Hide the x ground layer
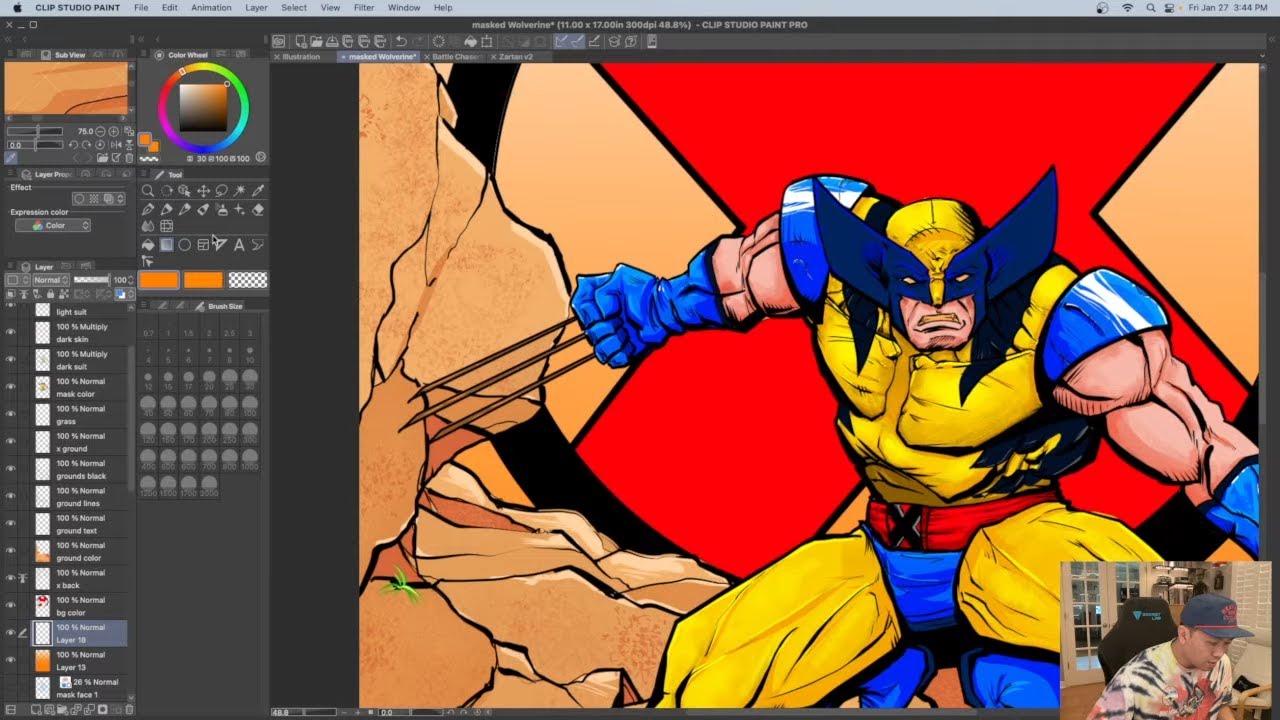The width and height of the screenshot is (1280, 720). tap(10, 442)
